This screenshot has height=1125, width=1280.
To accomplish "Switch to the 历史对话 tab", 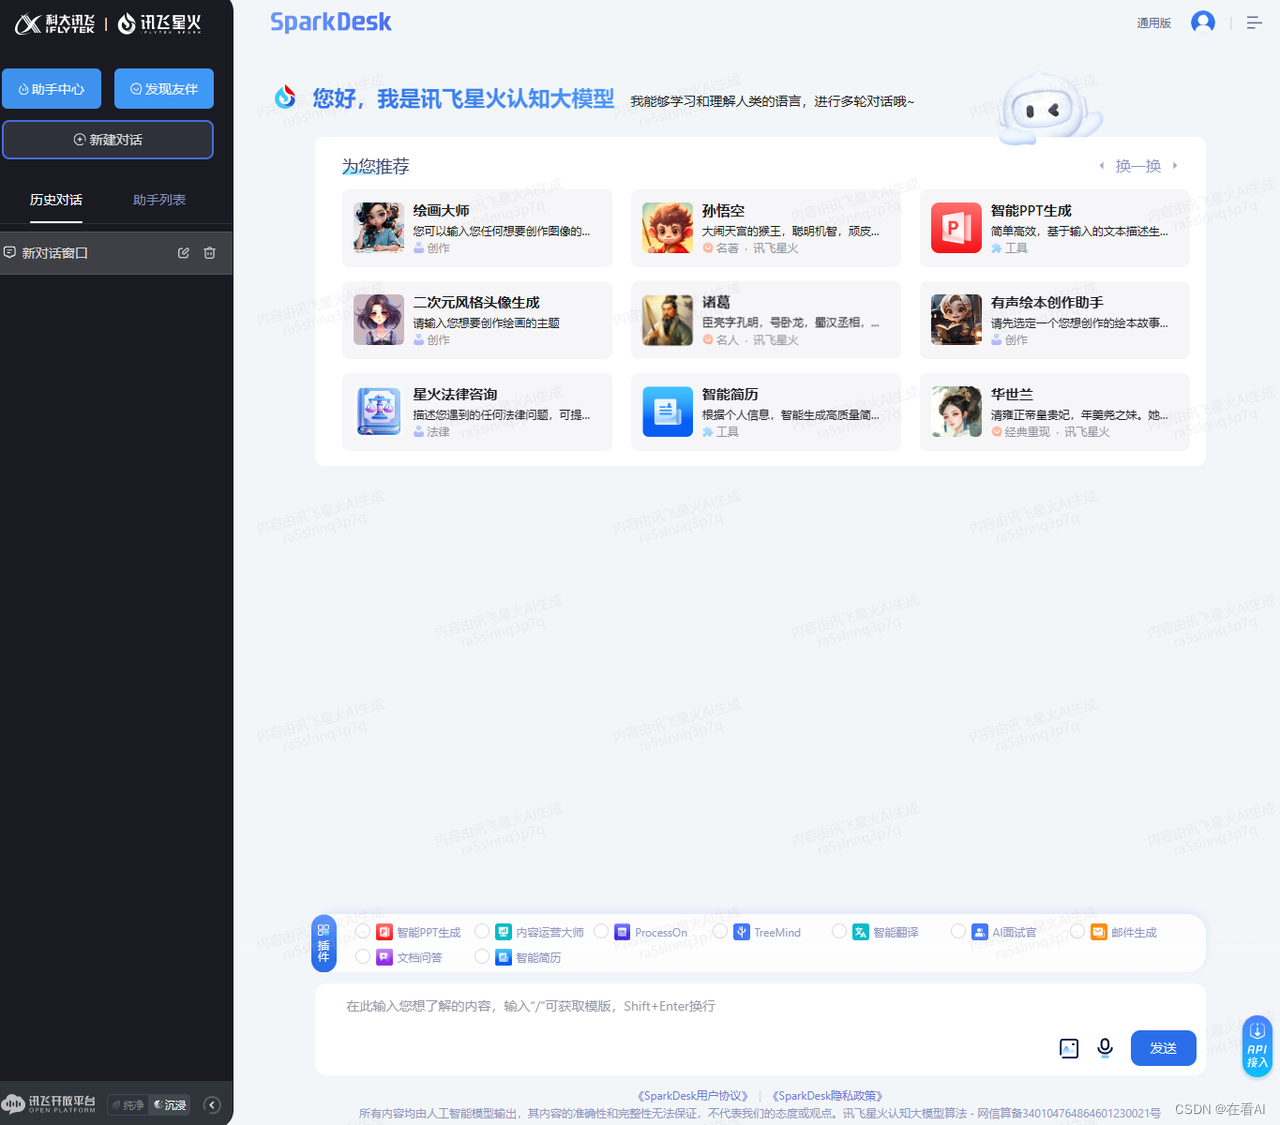I will [56, 200].
